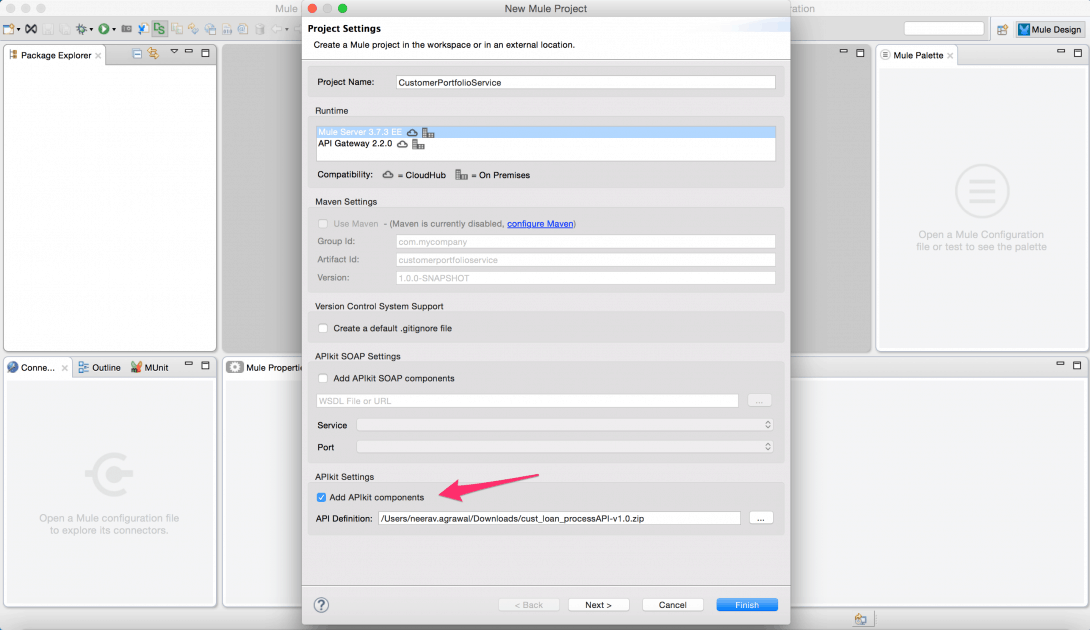Check Add APIkit SOAP components

(322, 378)
